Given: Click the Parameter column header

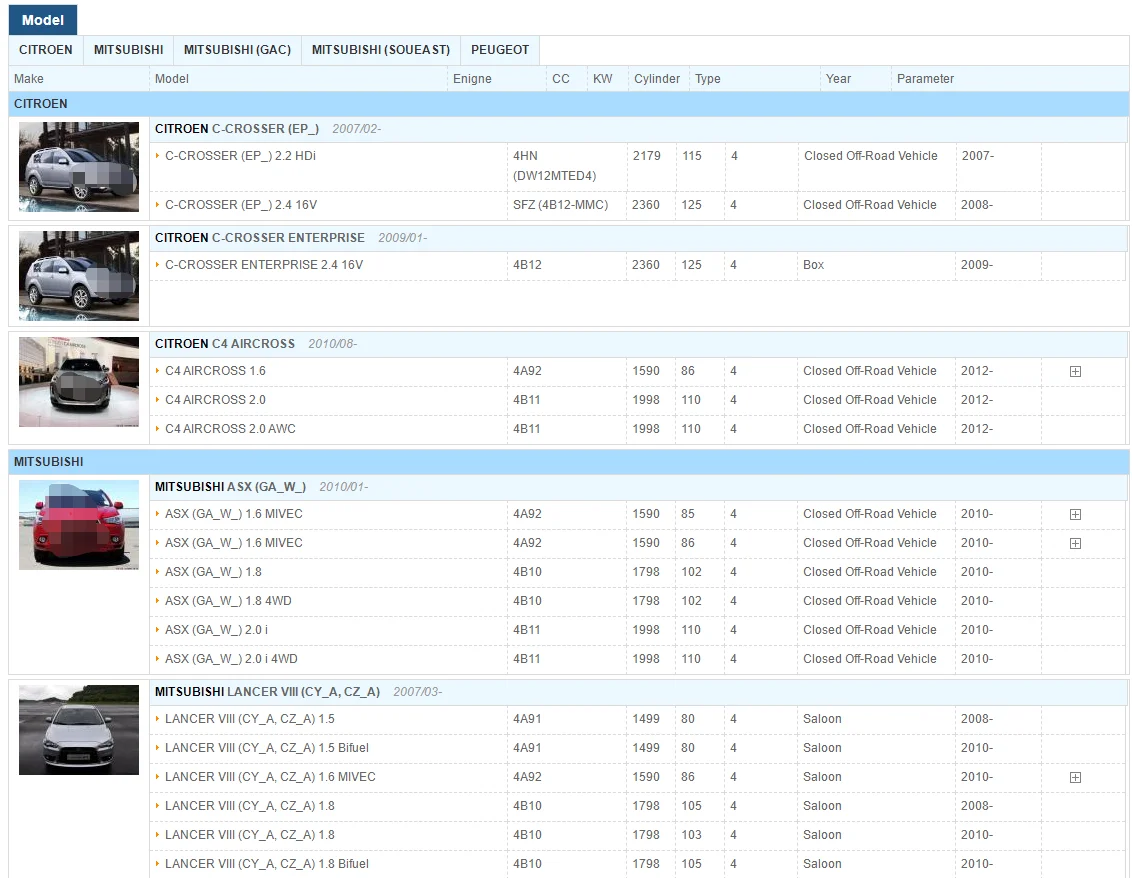Looking at the screenshot, I should pyautogui.click(x=926, y=79).
